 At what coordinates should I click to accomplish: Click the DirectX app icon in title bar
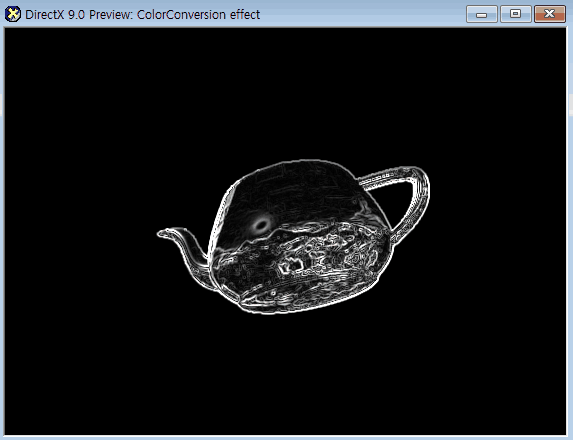click(x=13, y=14)
